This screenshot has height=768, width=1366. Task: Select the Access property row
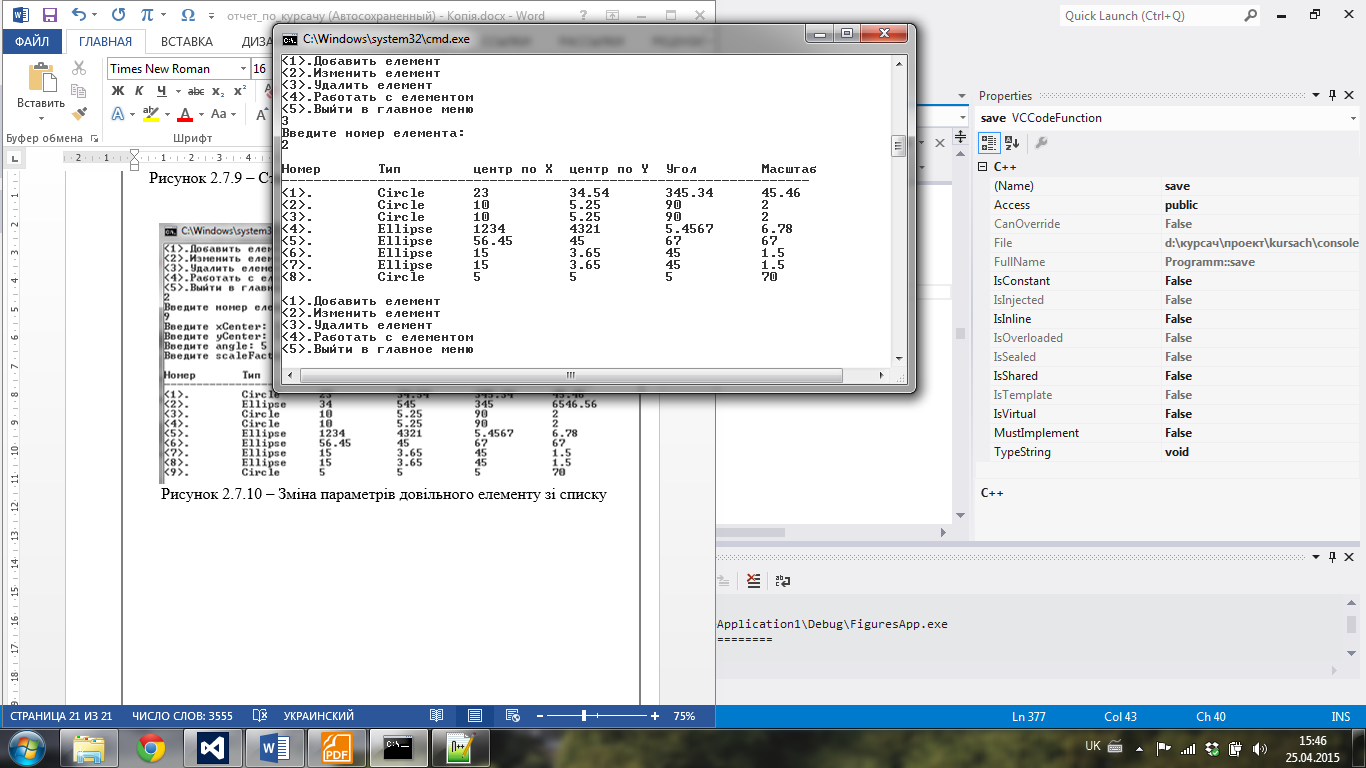[x=1175, y=205]
